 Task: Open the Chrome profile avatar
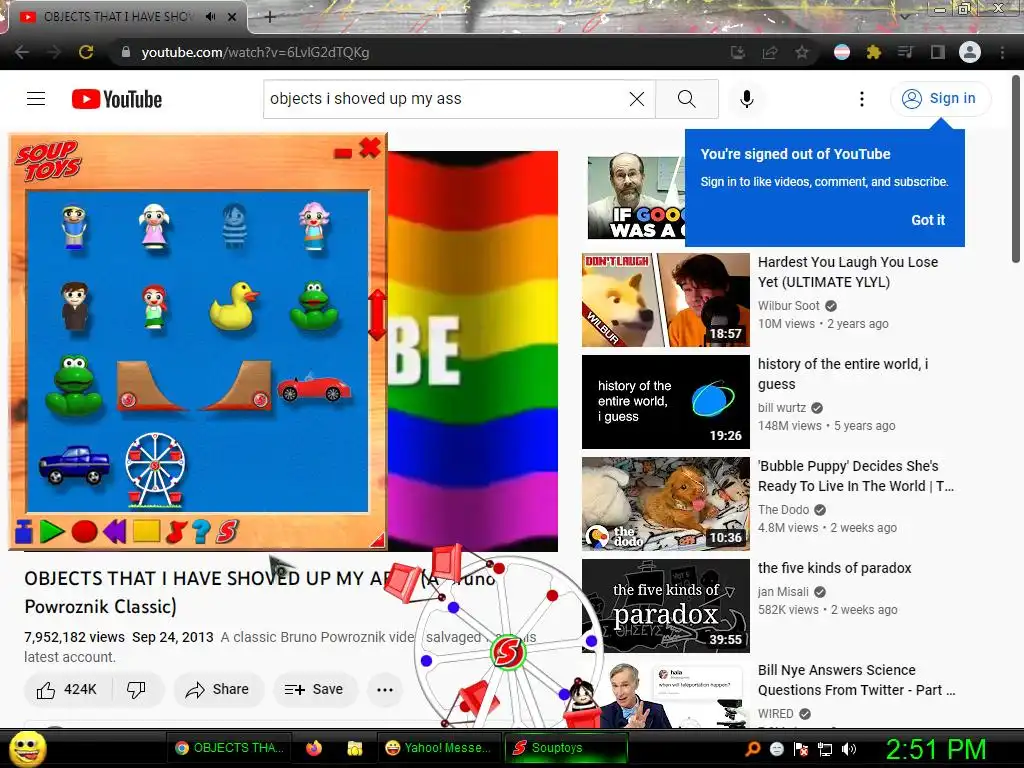tap(970, 52)
